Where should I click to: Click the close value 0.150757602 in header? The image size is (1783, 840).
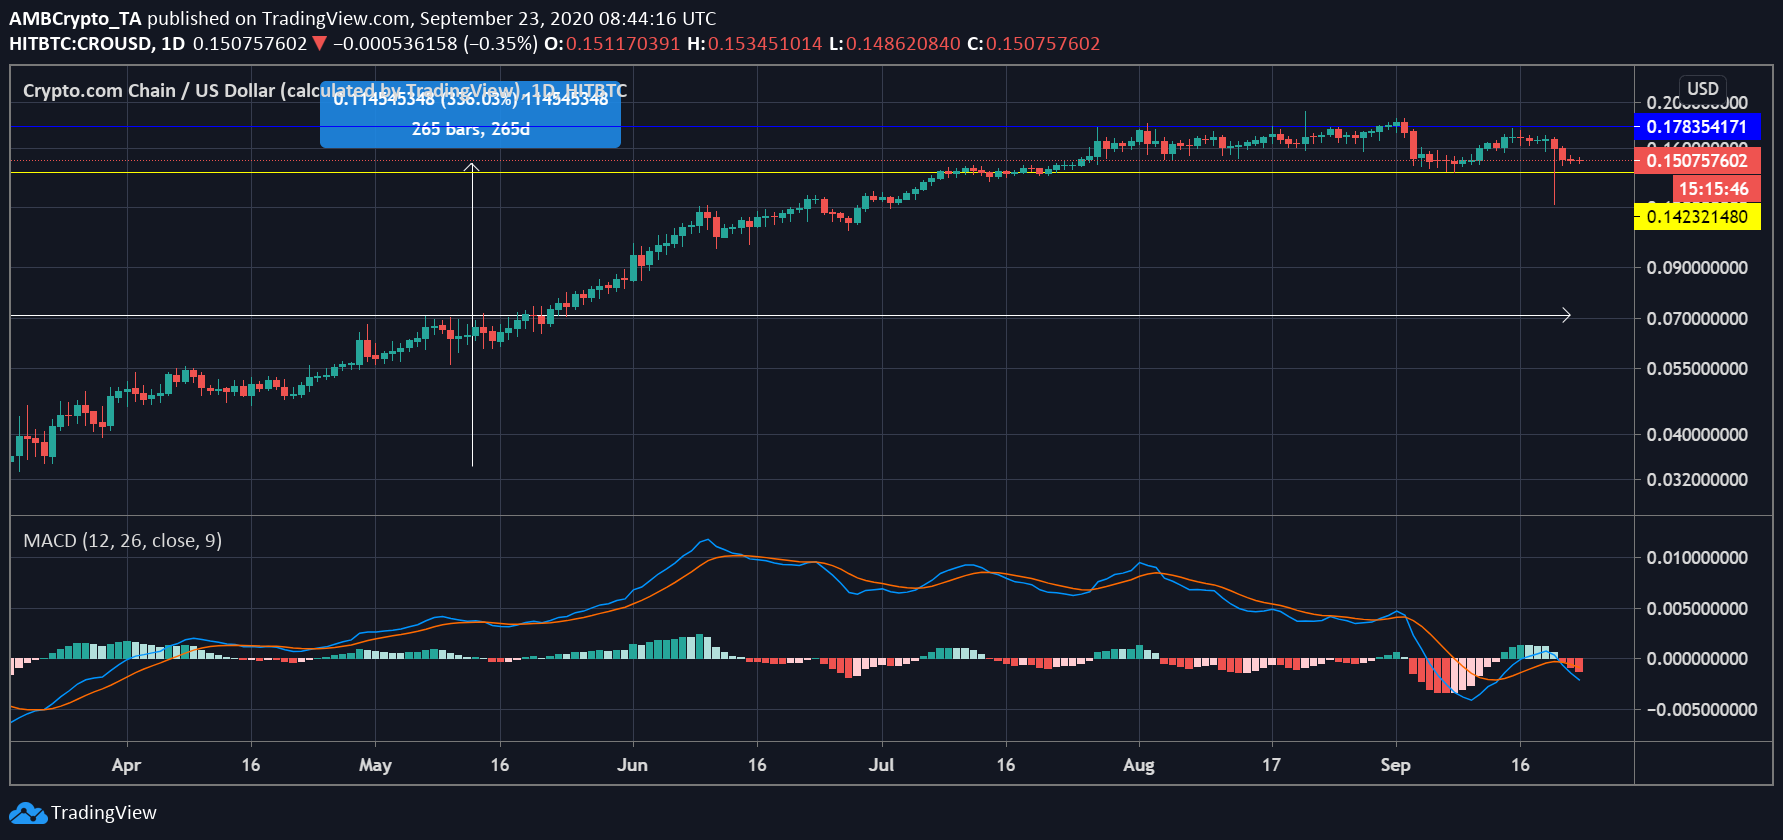pos(1043,44)
